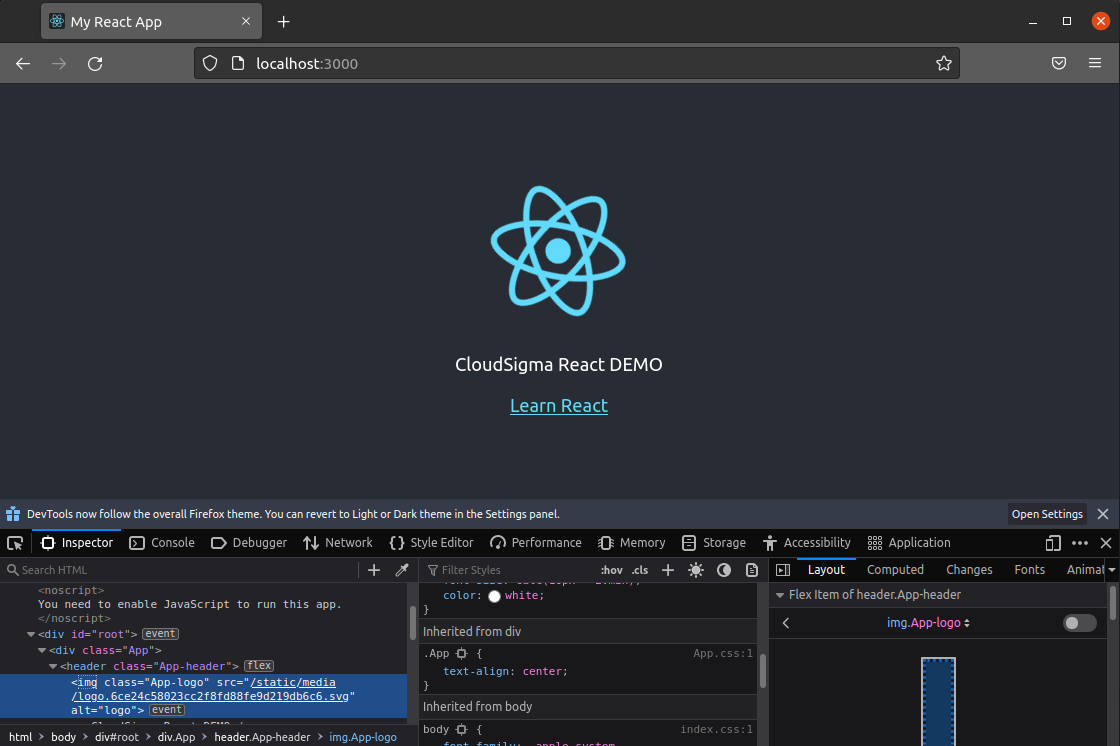This screenshot has width=1120, height=746.
Task: Click the Learn React link
Action: pyautogui.click(x=559, y=406)
